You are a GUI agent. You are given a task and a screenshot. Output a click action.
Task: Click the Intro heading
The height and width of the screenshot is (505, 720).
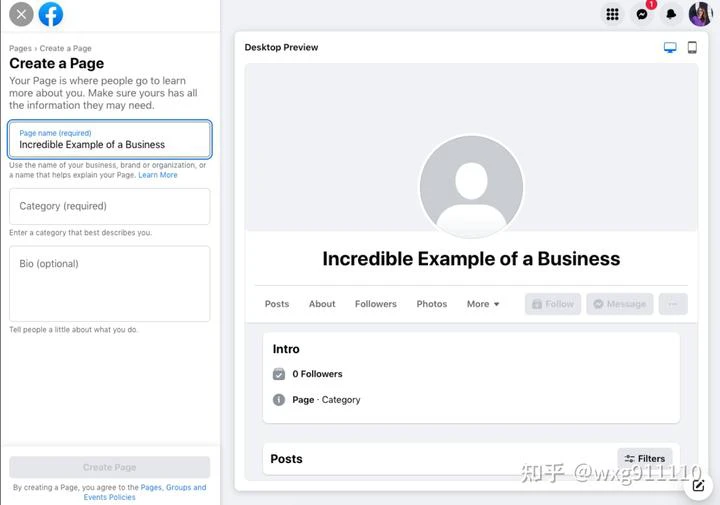click(x=286, y=349)
